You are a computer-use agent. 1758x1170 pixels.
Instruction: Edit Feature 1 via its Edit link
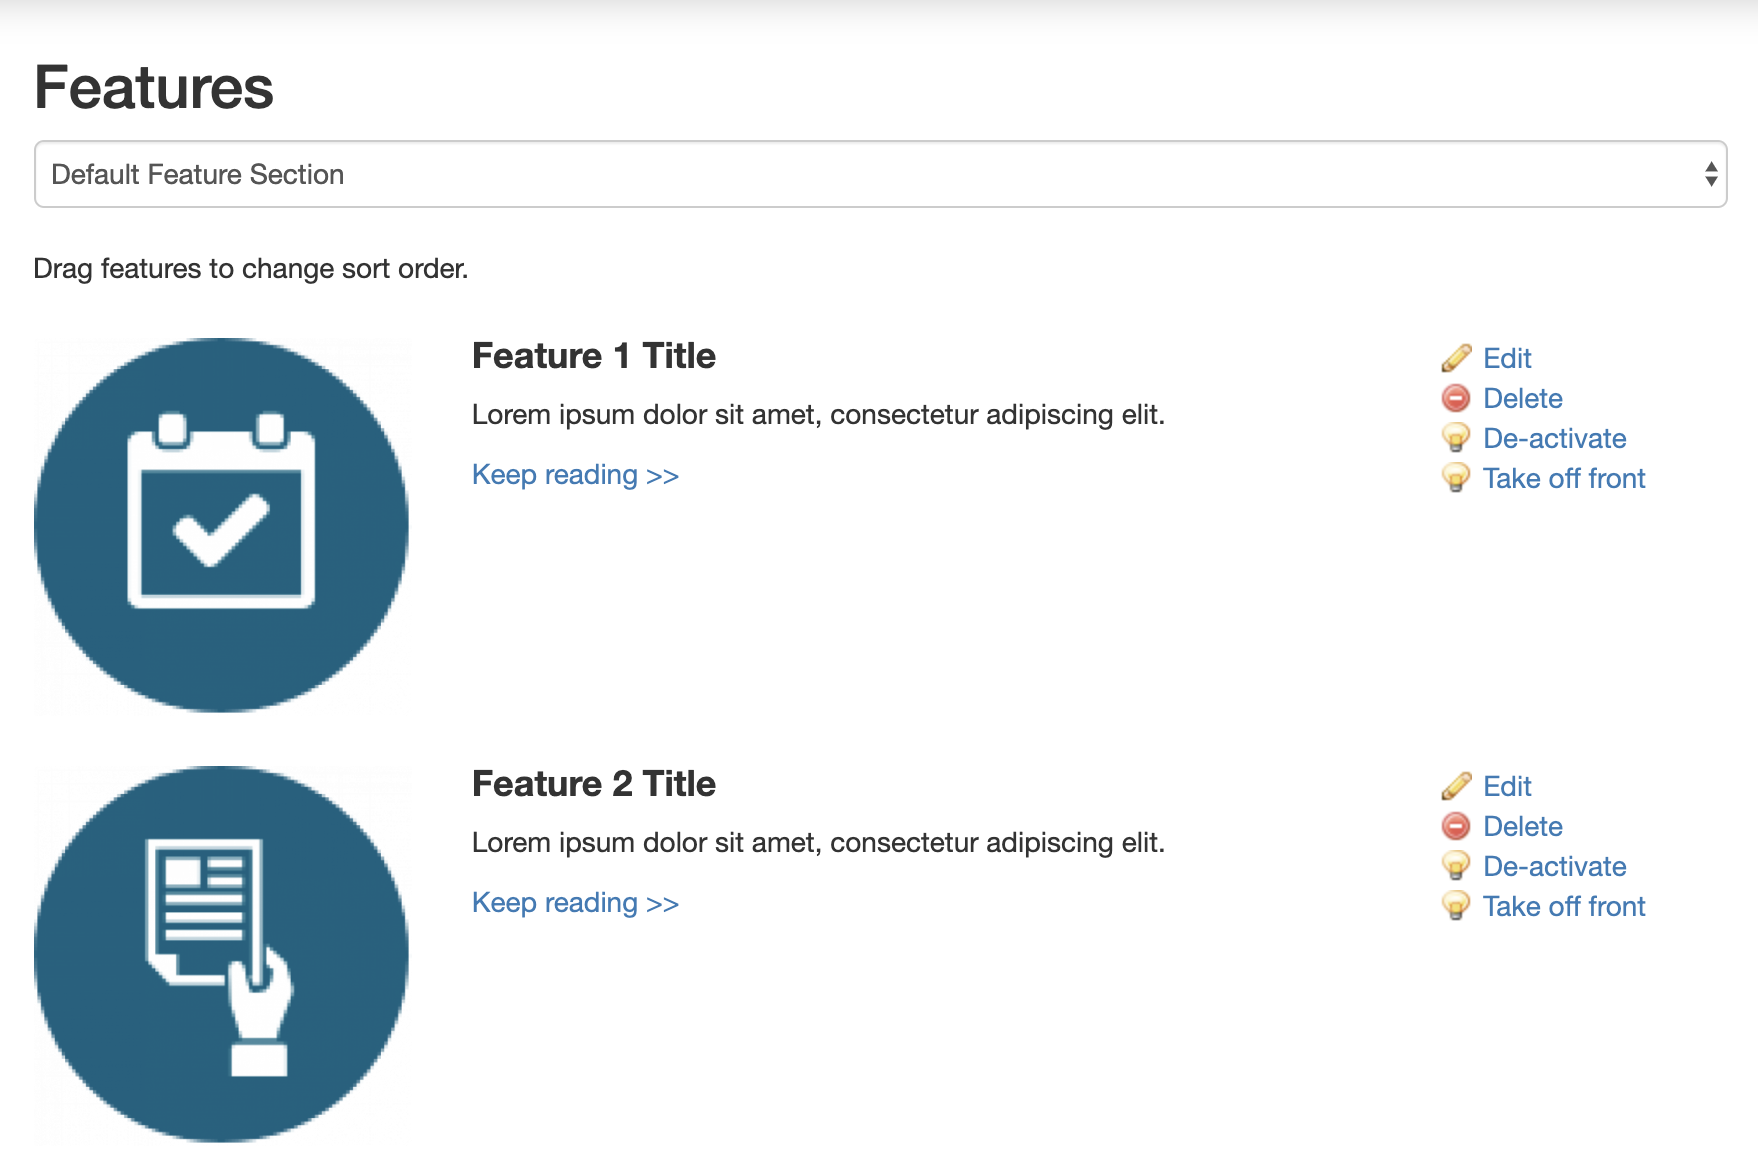[1507, 358]
